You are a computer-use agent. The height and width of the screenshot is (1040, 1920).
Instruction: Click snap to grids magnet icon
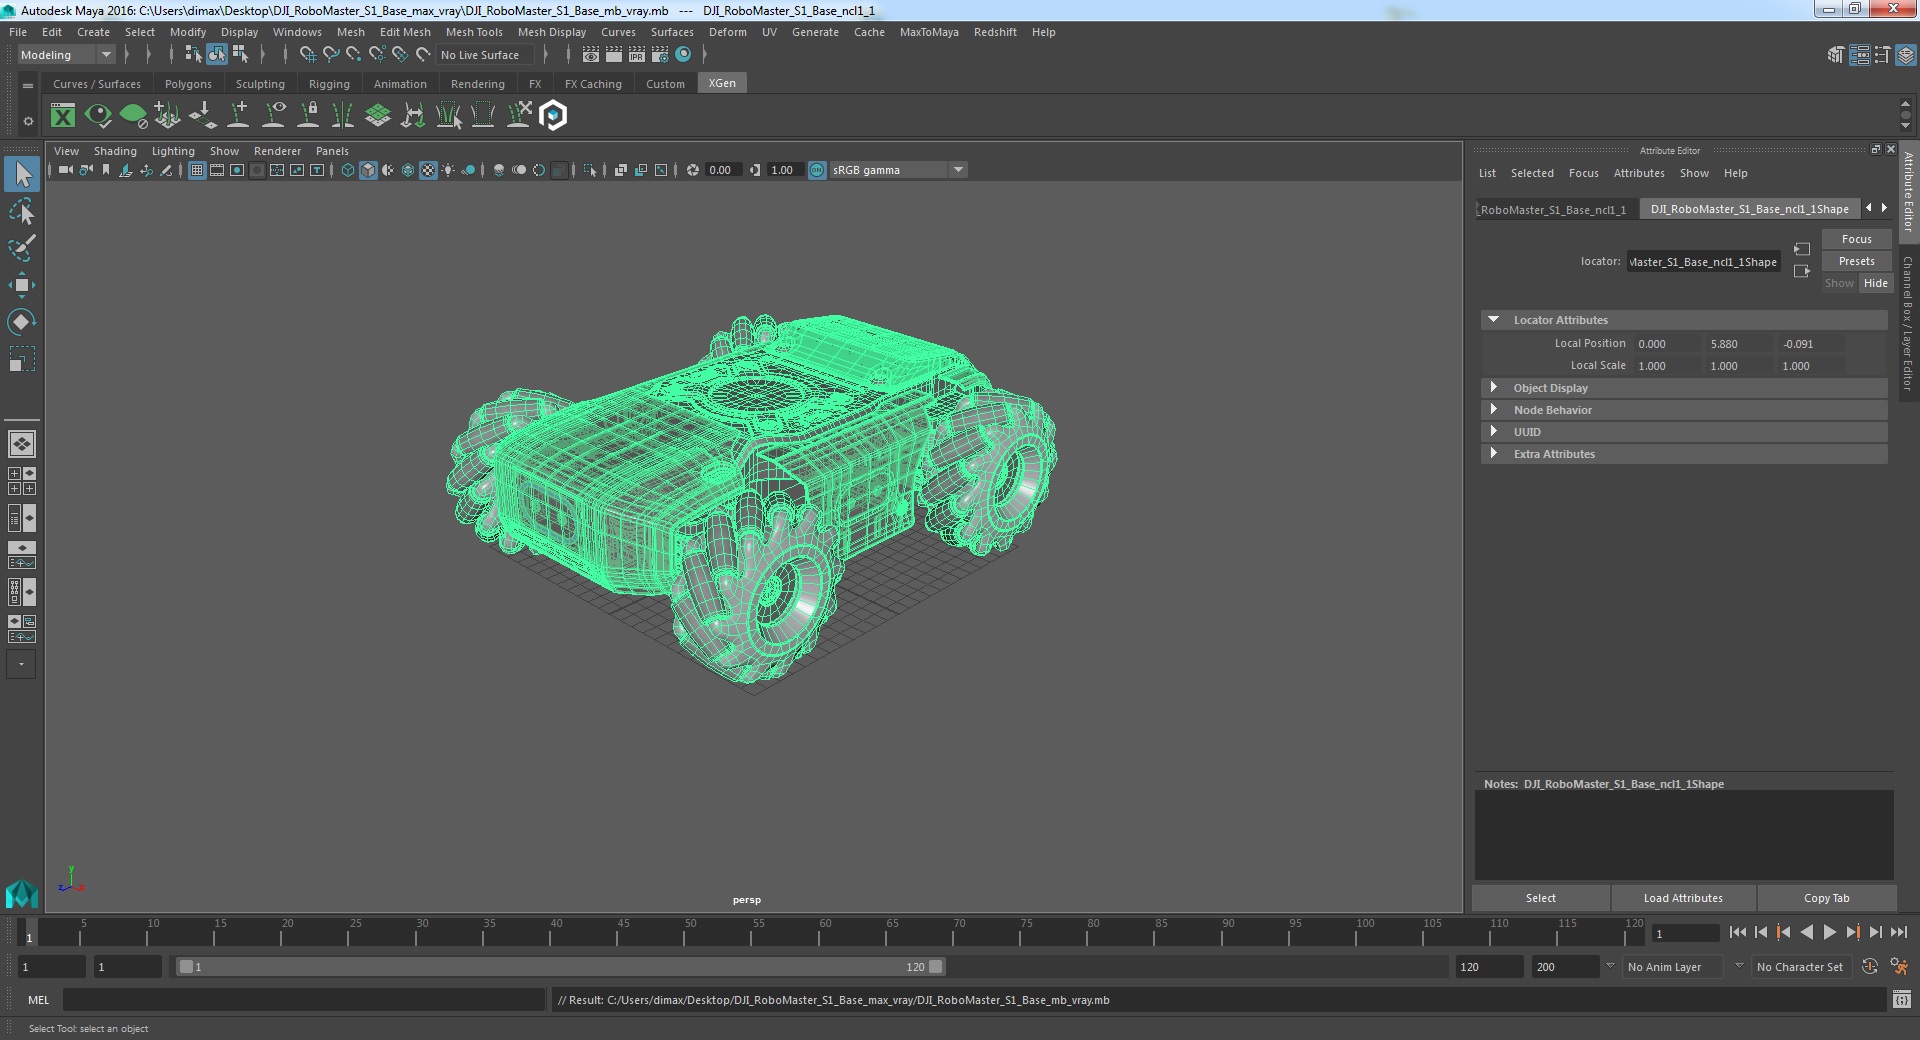click(308, 55)
